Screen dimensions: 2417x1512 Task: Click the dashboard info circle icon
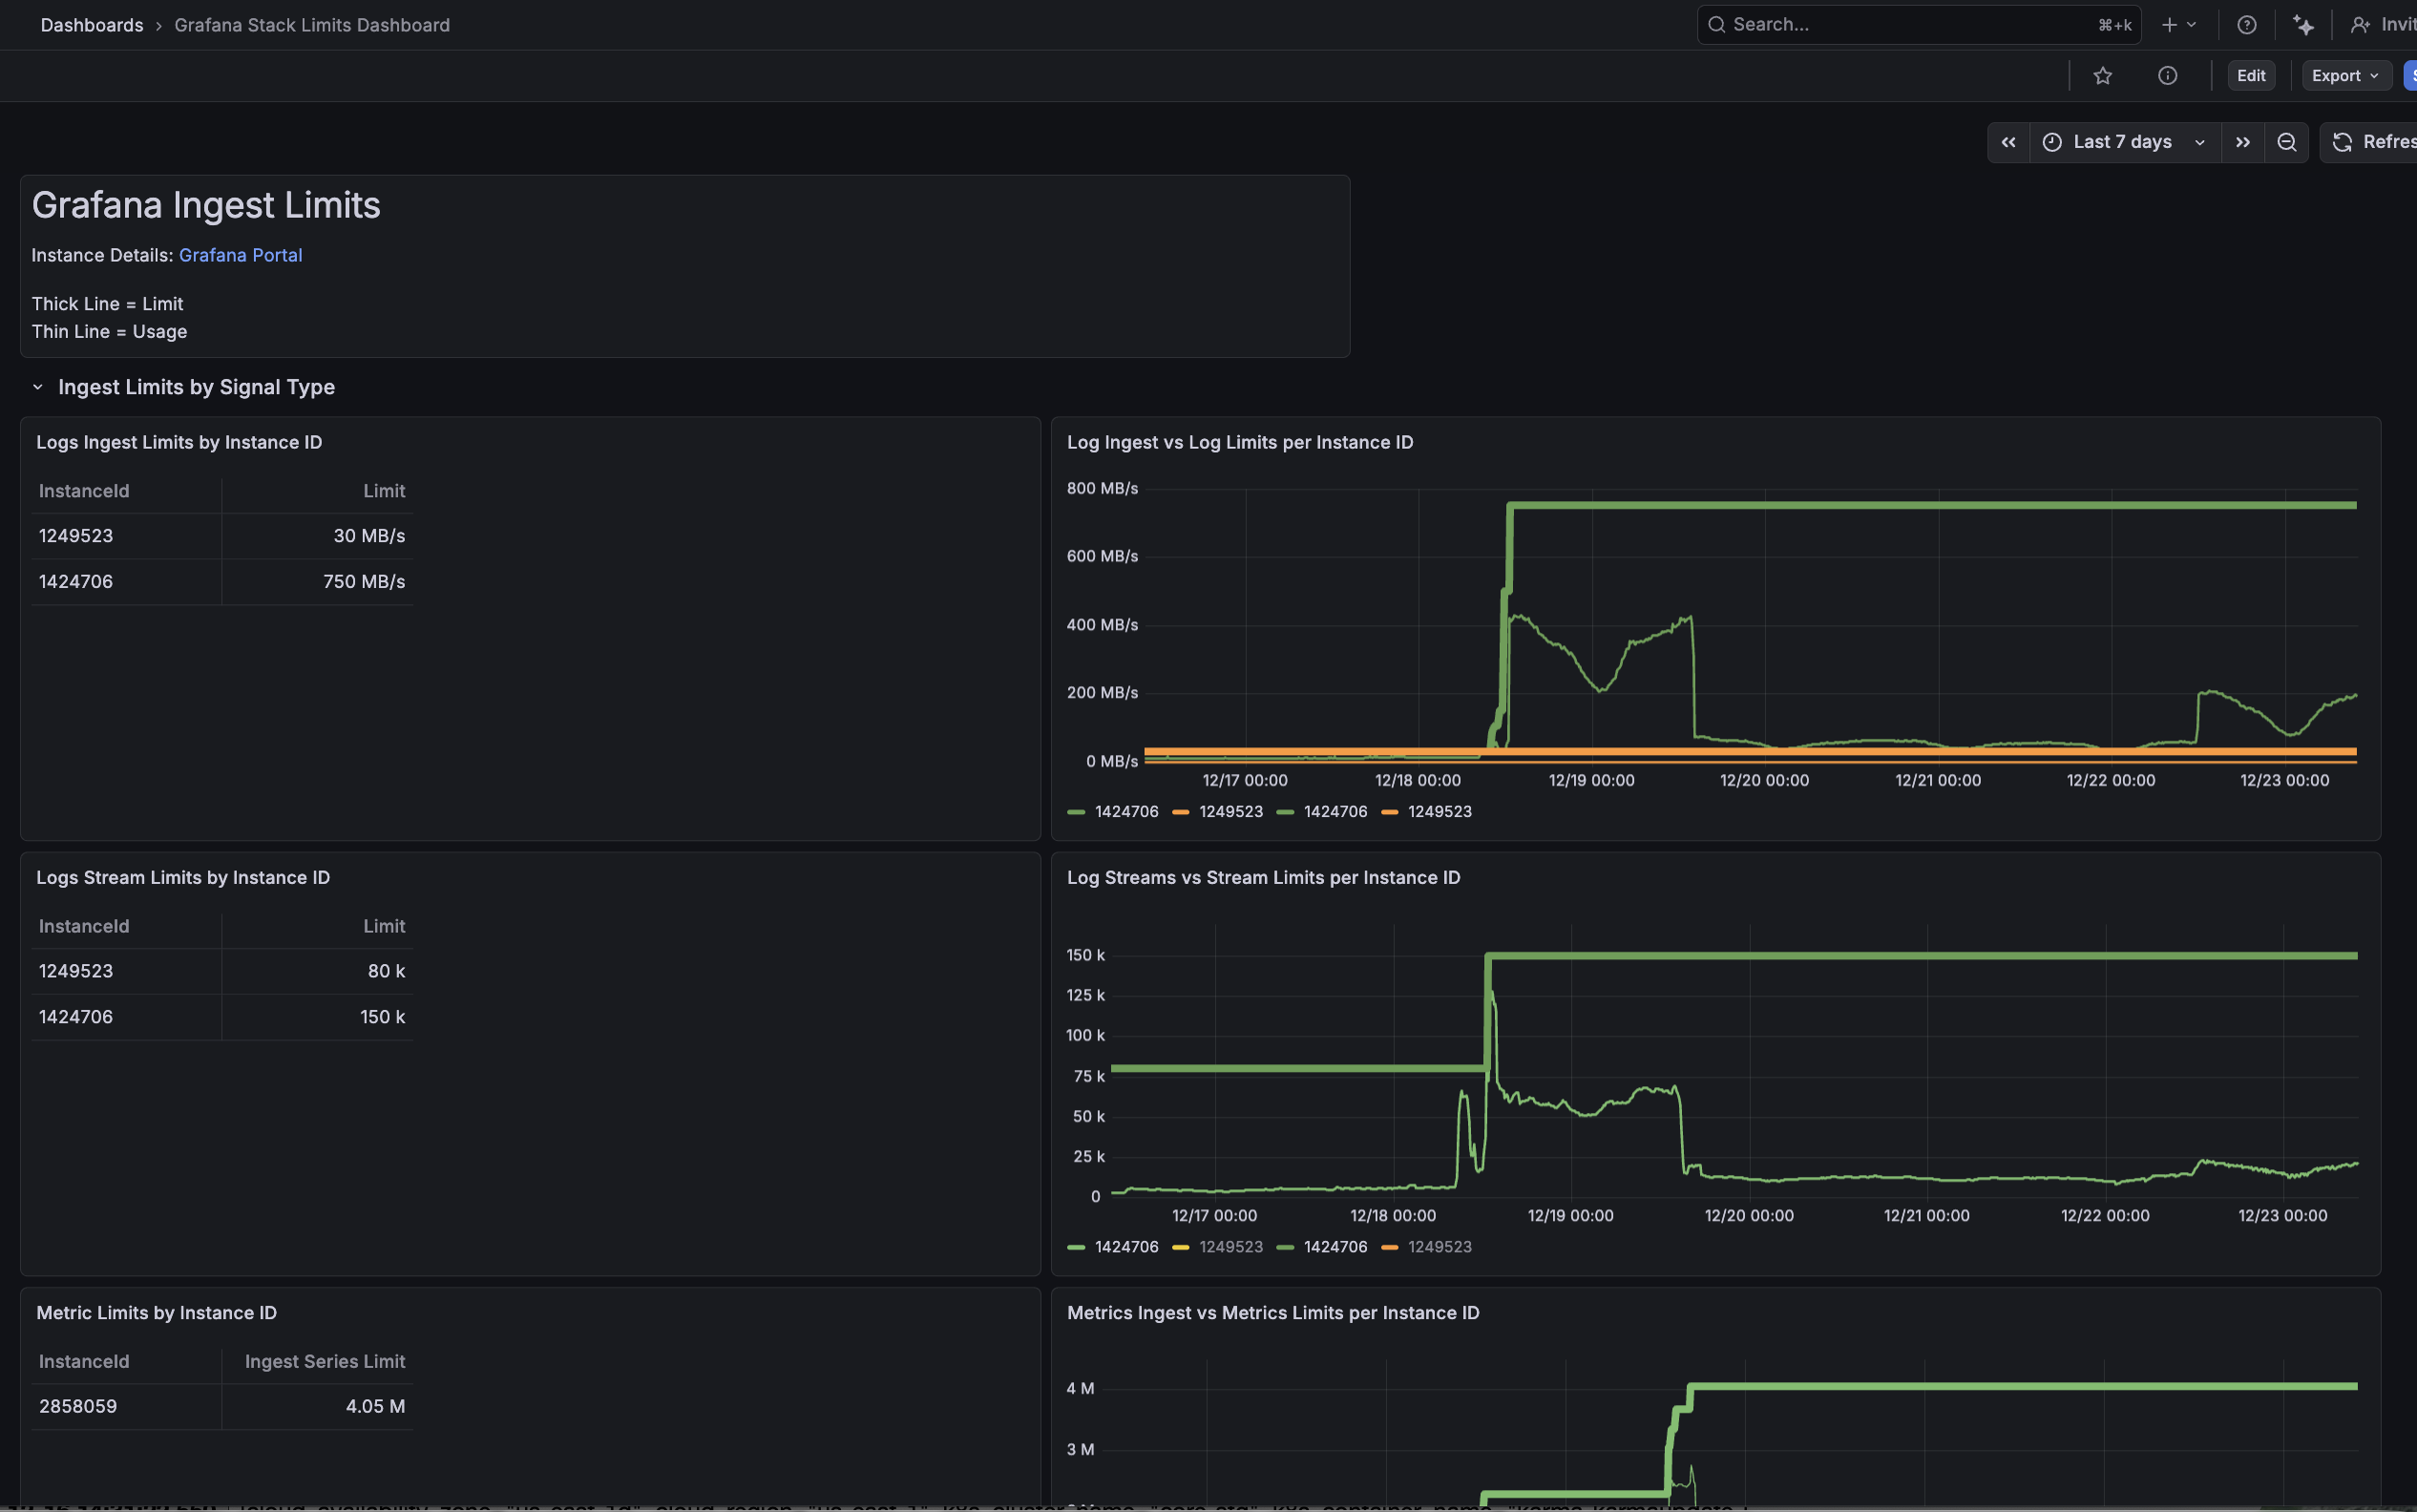click(2167, 76)
